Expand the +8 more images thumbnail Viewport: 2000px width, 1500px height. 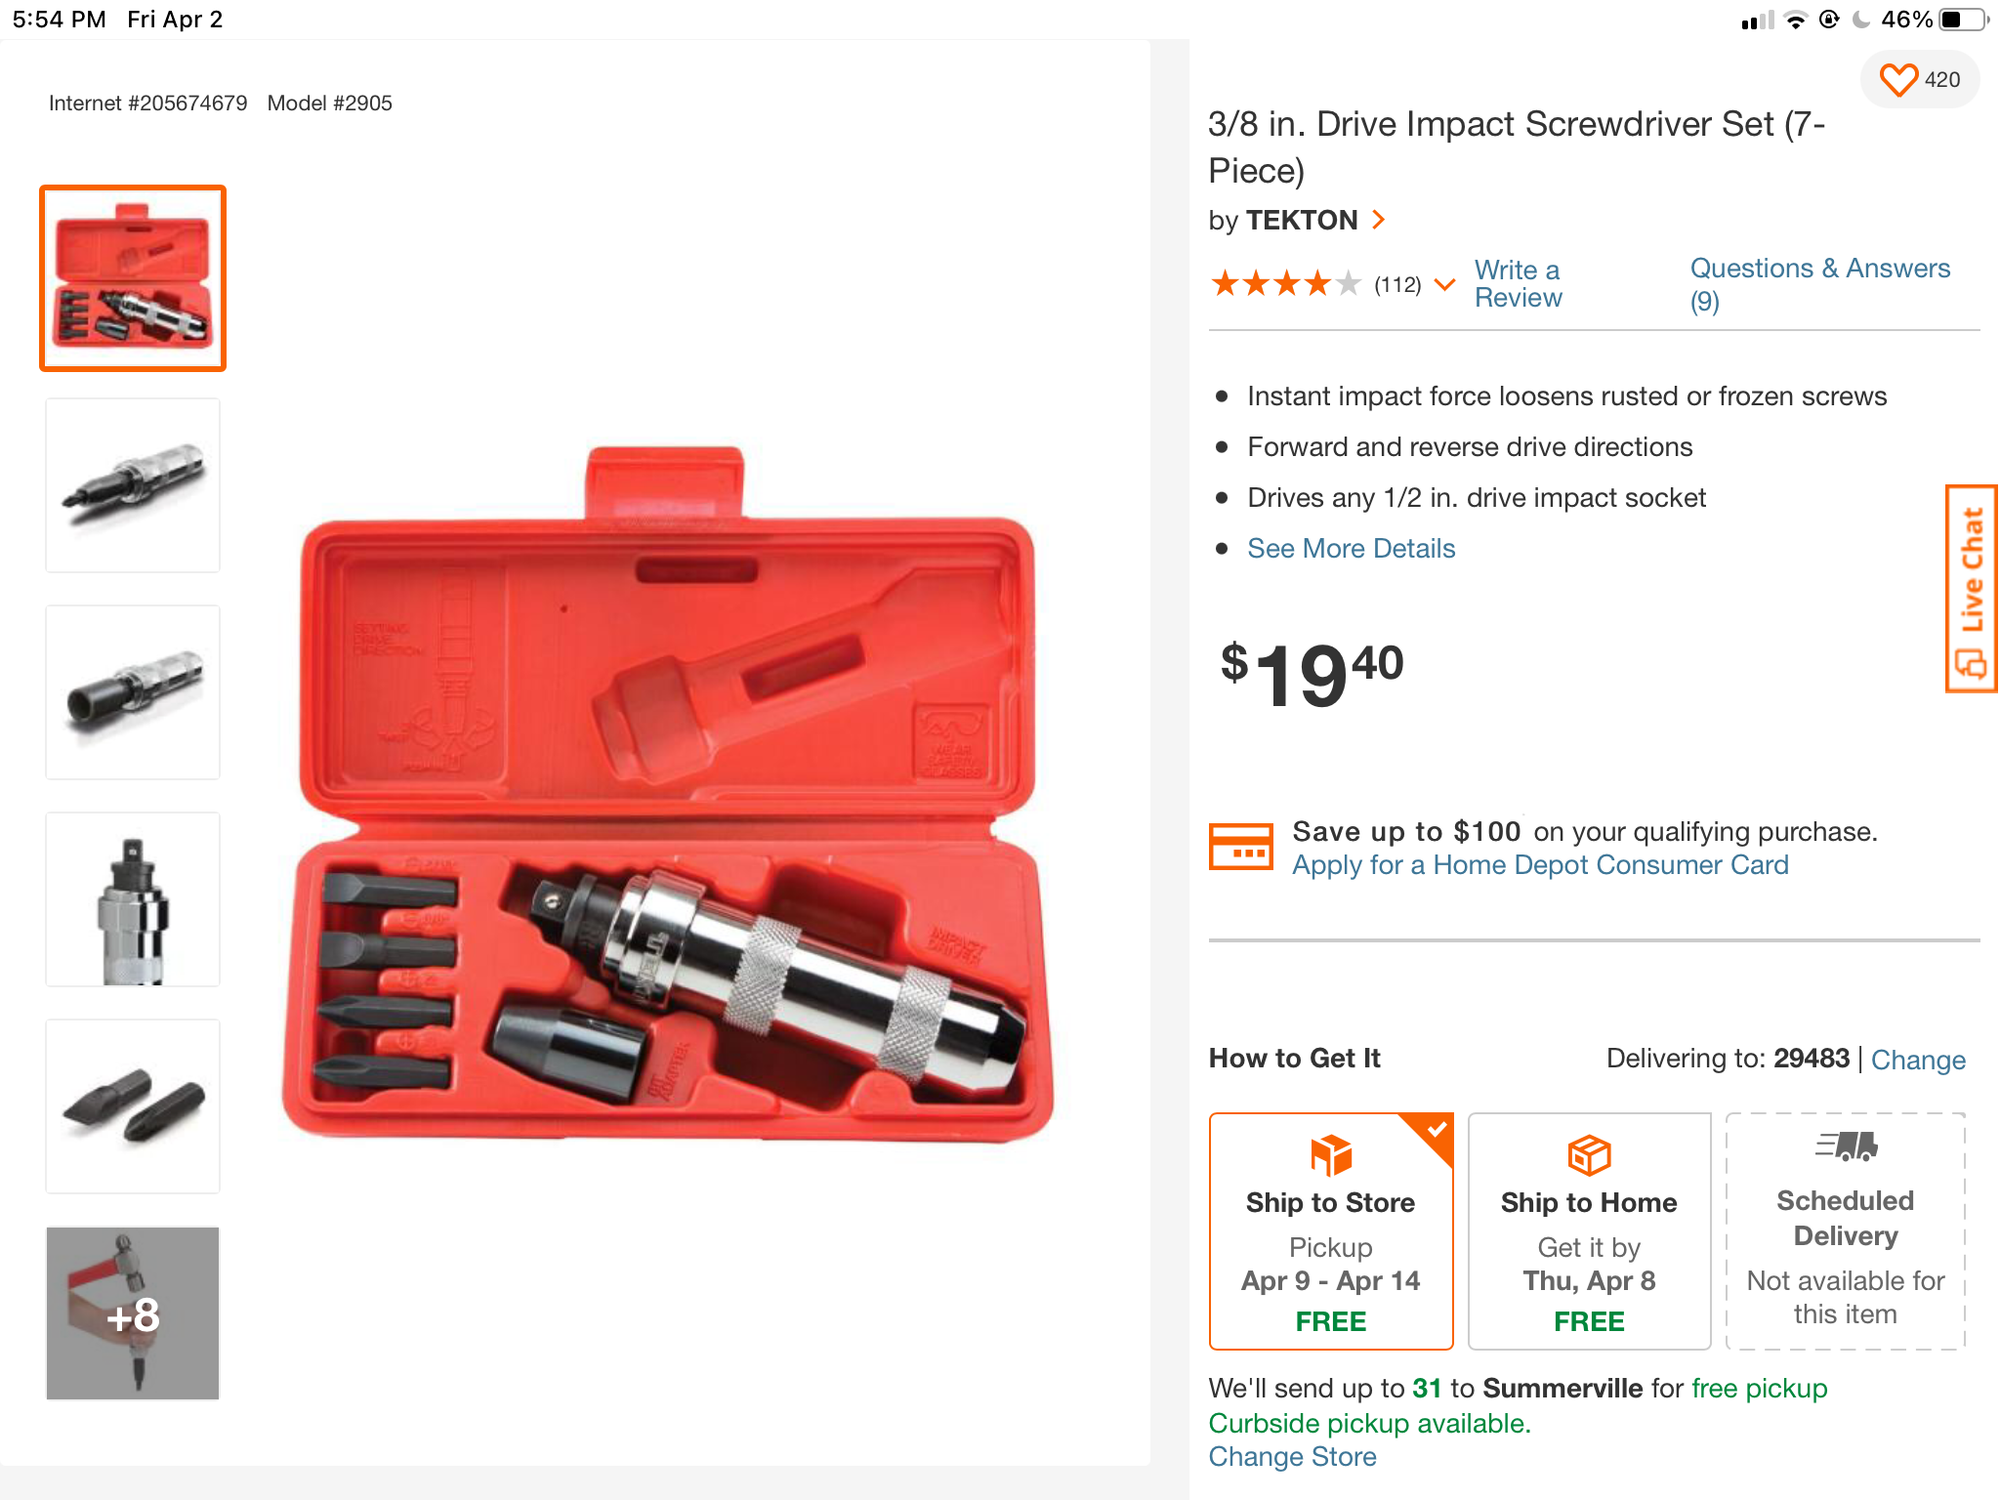[x=133, y=1313]
